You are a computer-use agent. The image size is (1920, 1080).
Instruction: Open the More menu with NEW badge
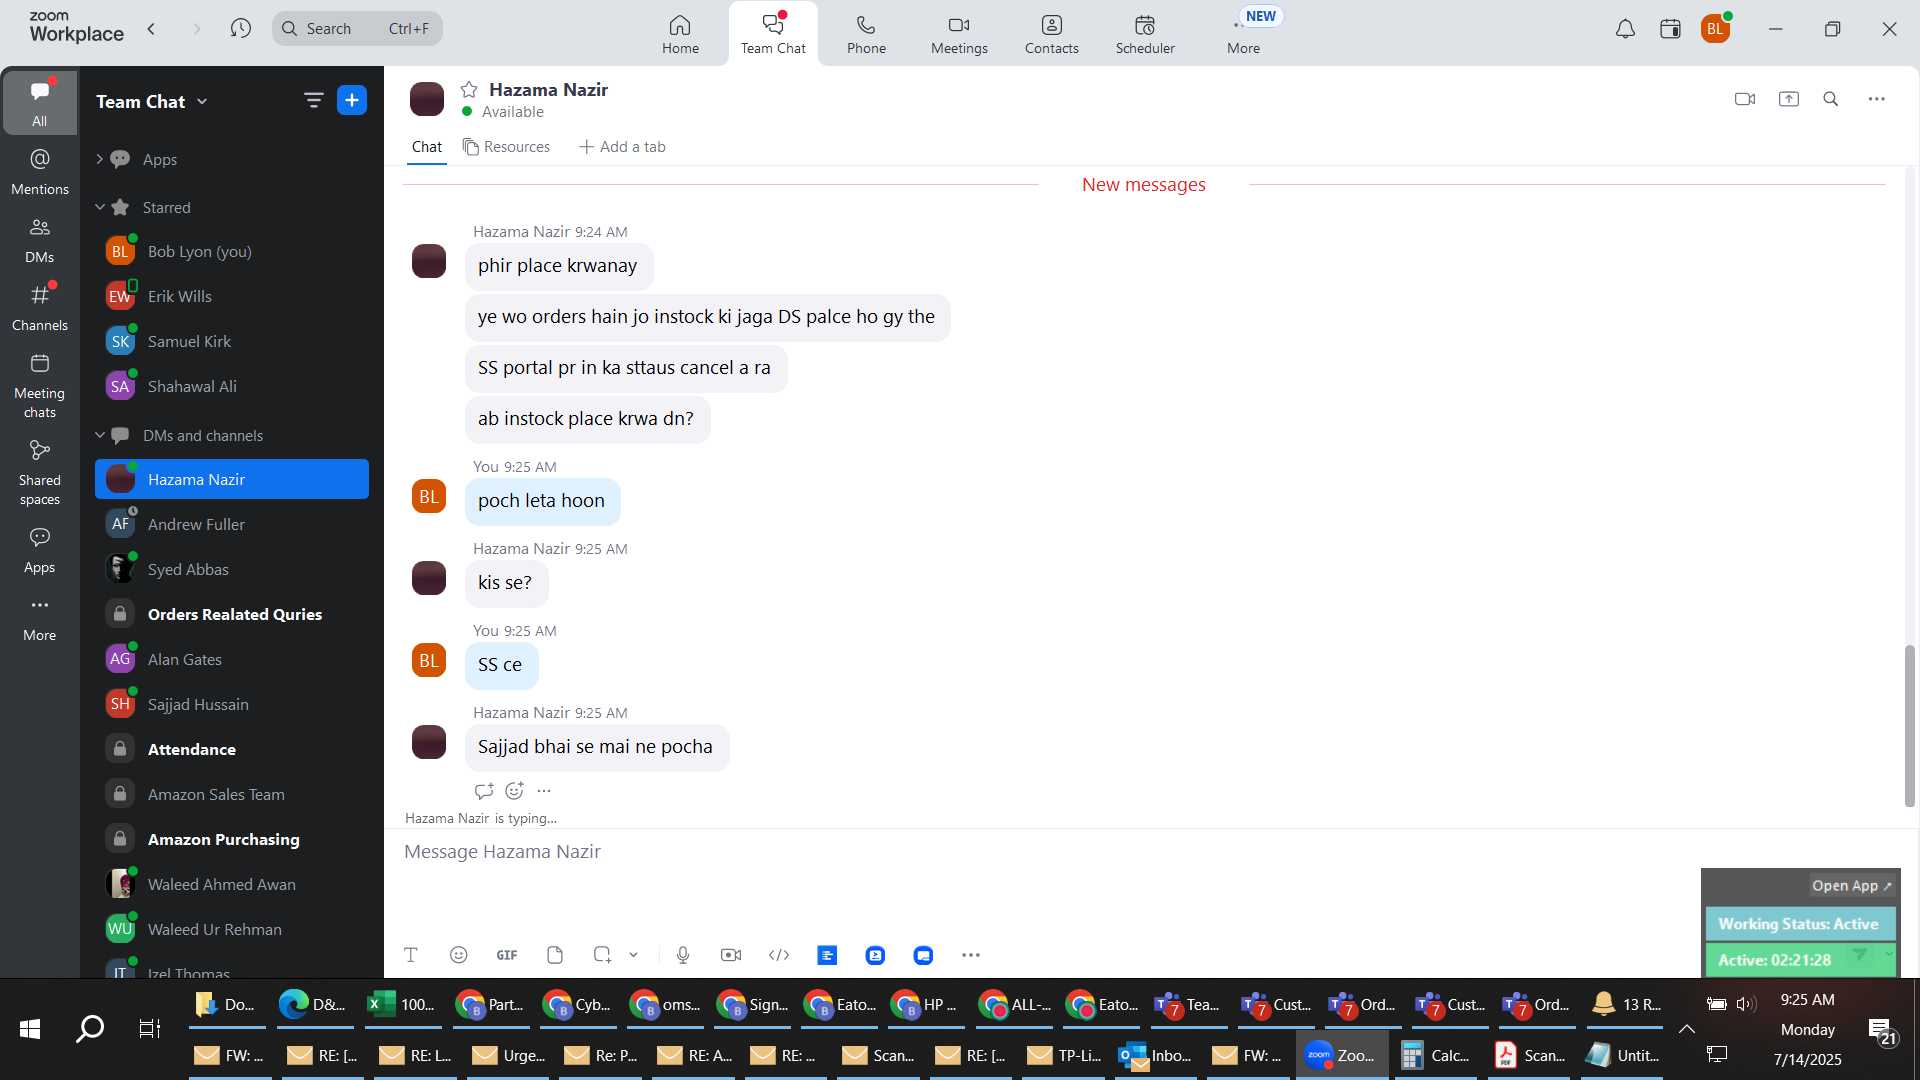point(1244,34)
